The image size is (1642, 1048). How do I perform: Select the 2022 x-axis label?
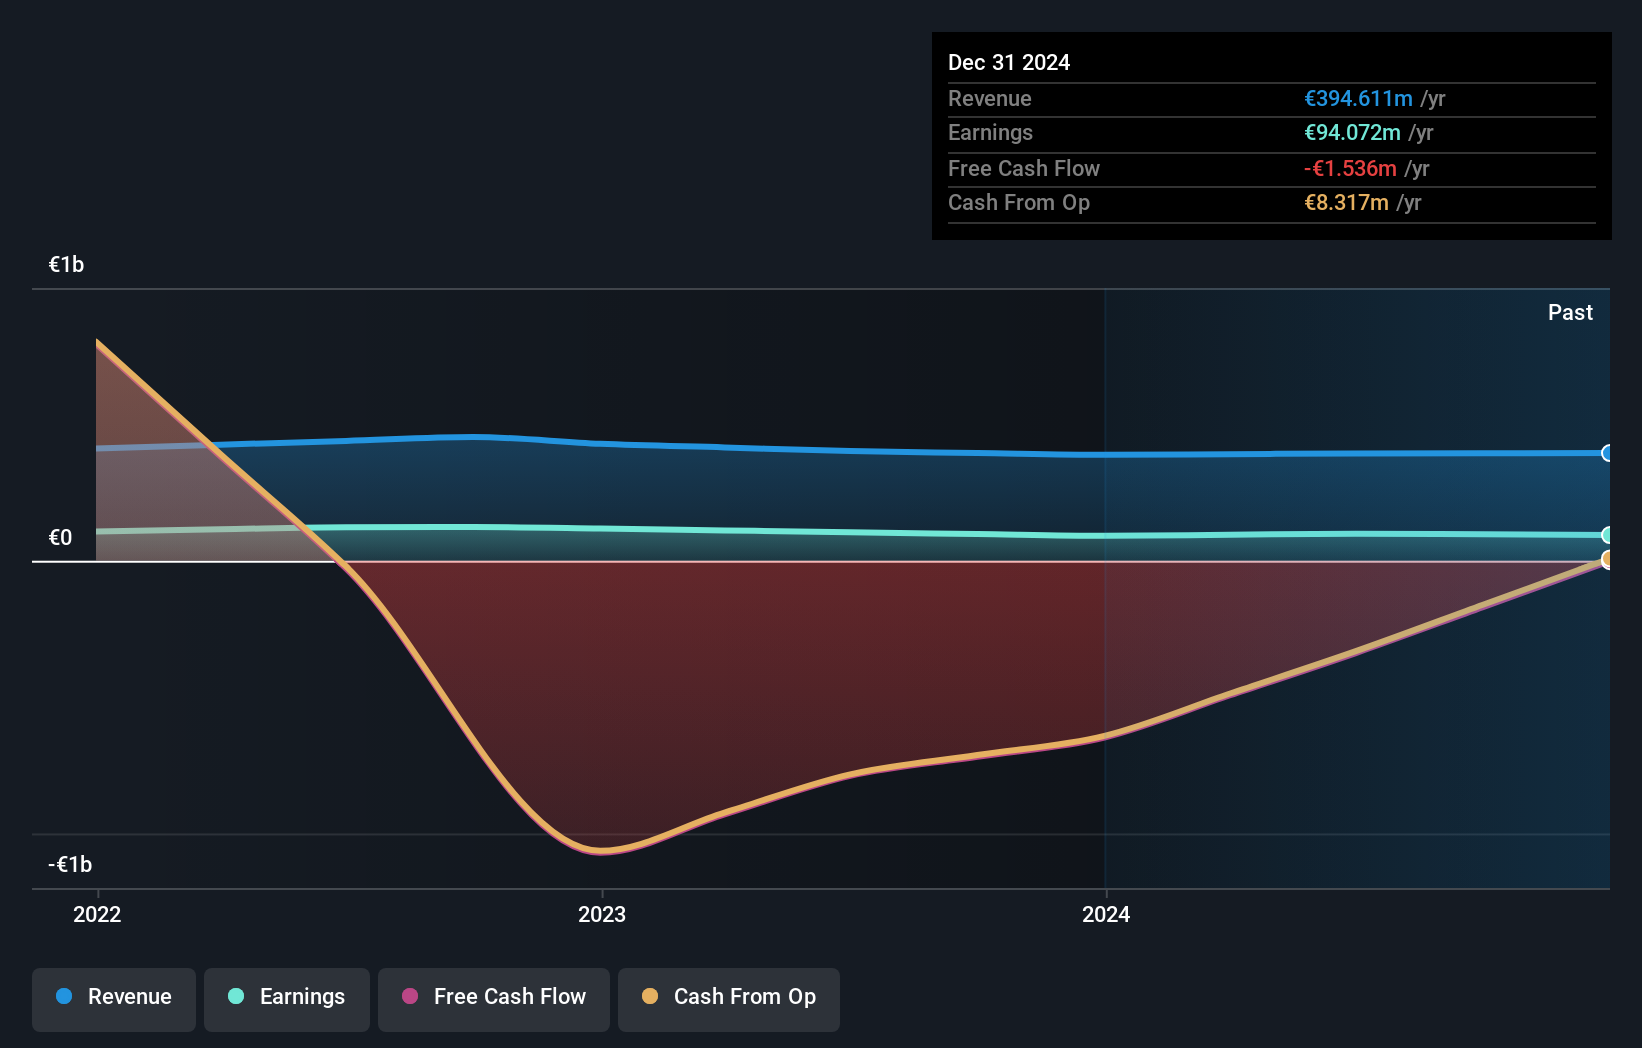tap(97, 914)
